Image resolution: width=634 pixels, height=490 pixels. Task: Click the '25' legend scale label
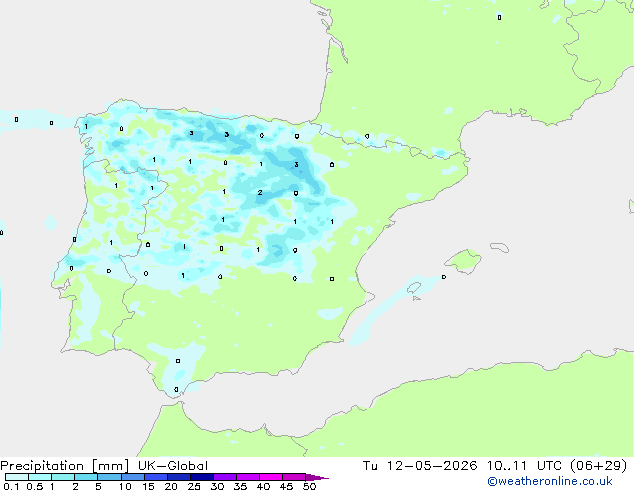[x=194, y=486]
